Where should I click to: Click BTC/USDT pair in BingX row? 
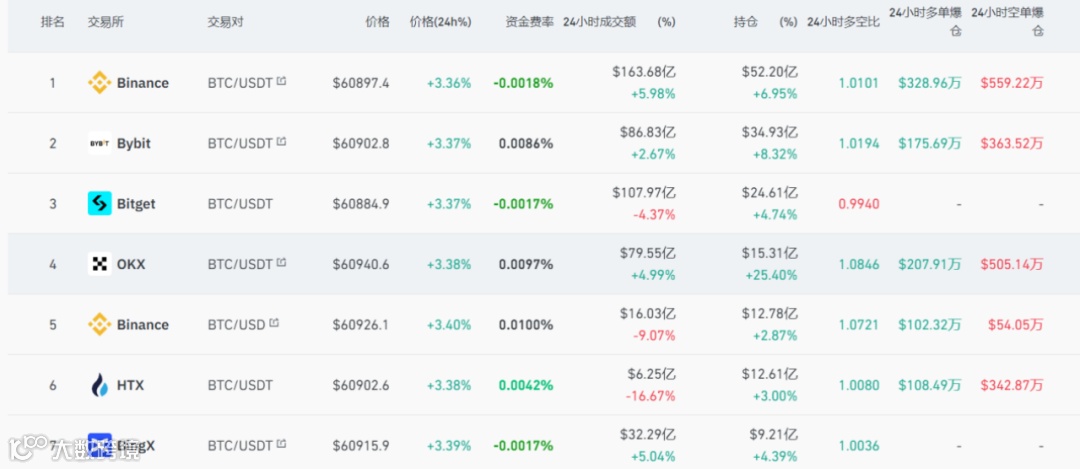point(240,446)
